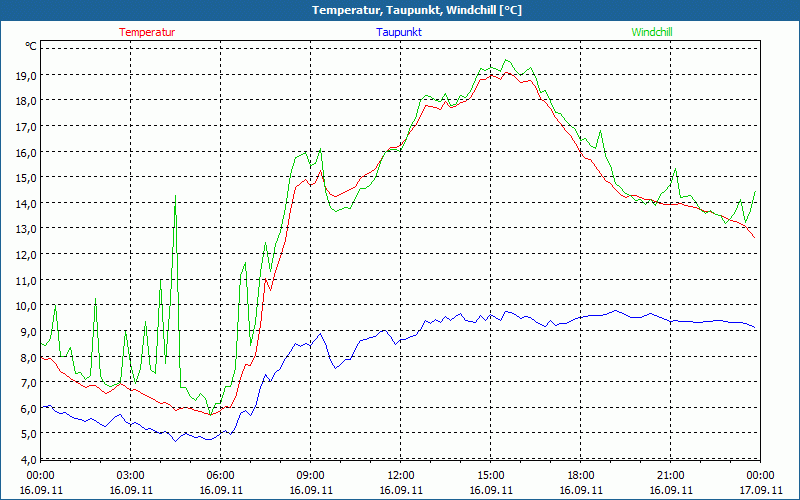This screenshot has height=500, width=800.
Task: Click the red temperature minimum near 05:40
Action: pyautogui.click(x=210, y=414)
